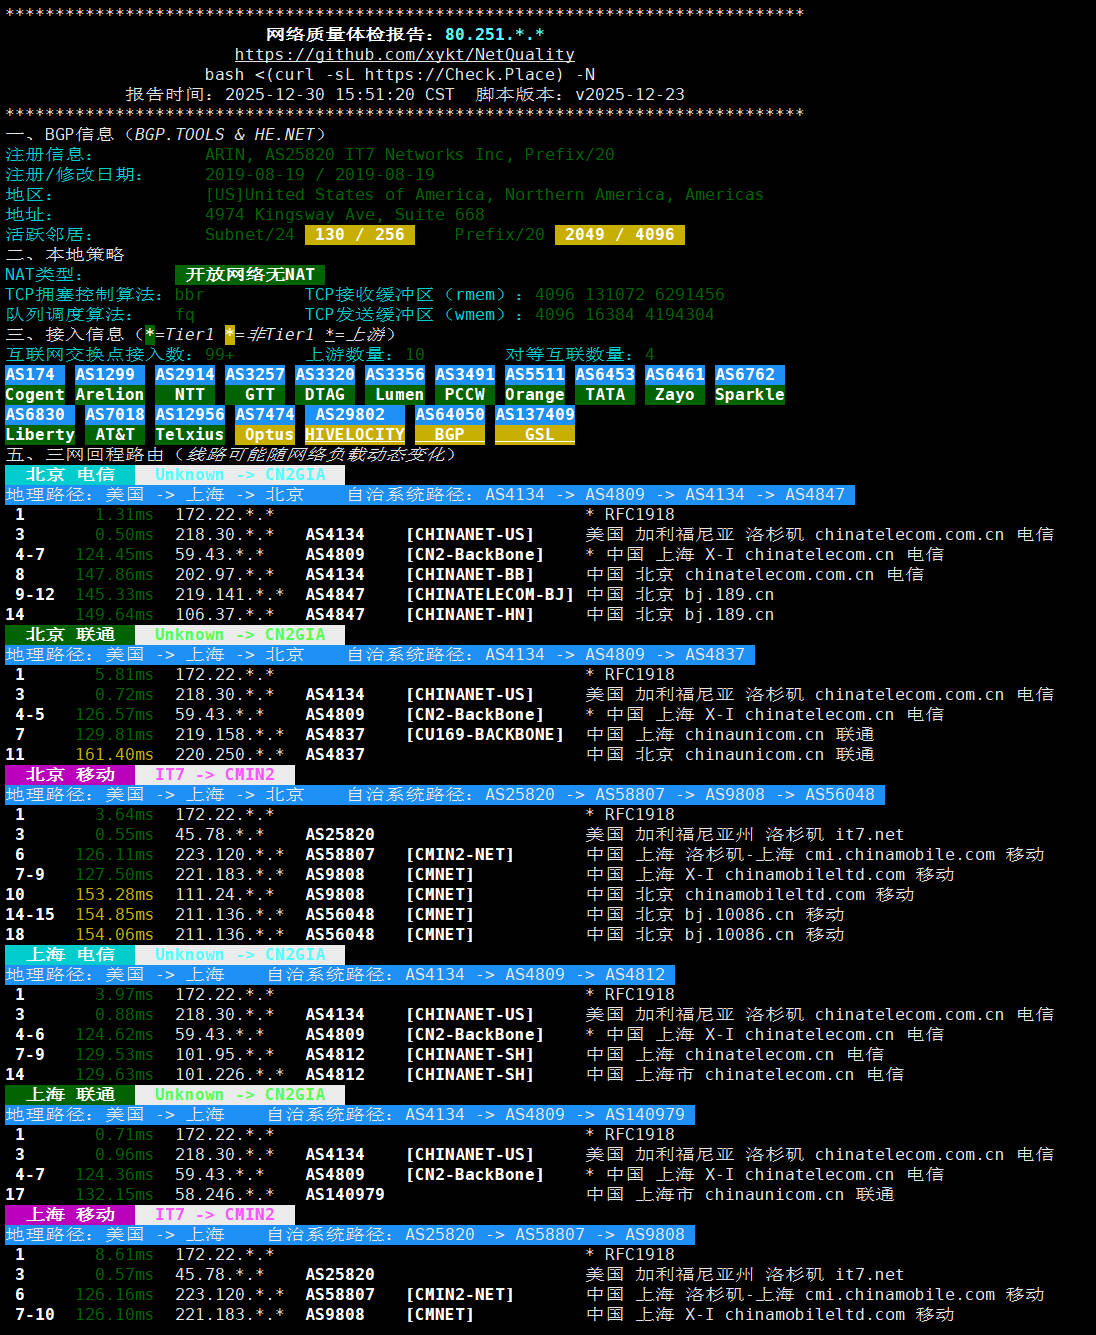The height and width of the screenshot is (1335, 1096).
Task: Click the AS7018 AT&T badge
Action: click(x=114, y=424)
